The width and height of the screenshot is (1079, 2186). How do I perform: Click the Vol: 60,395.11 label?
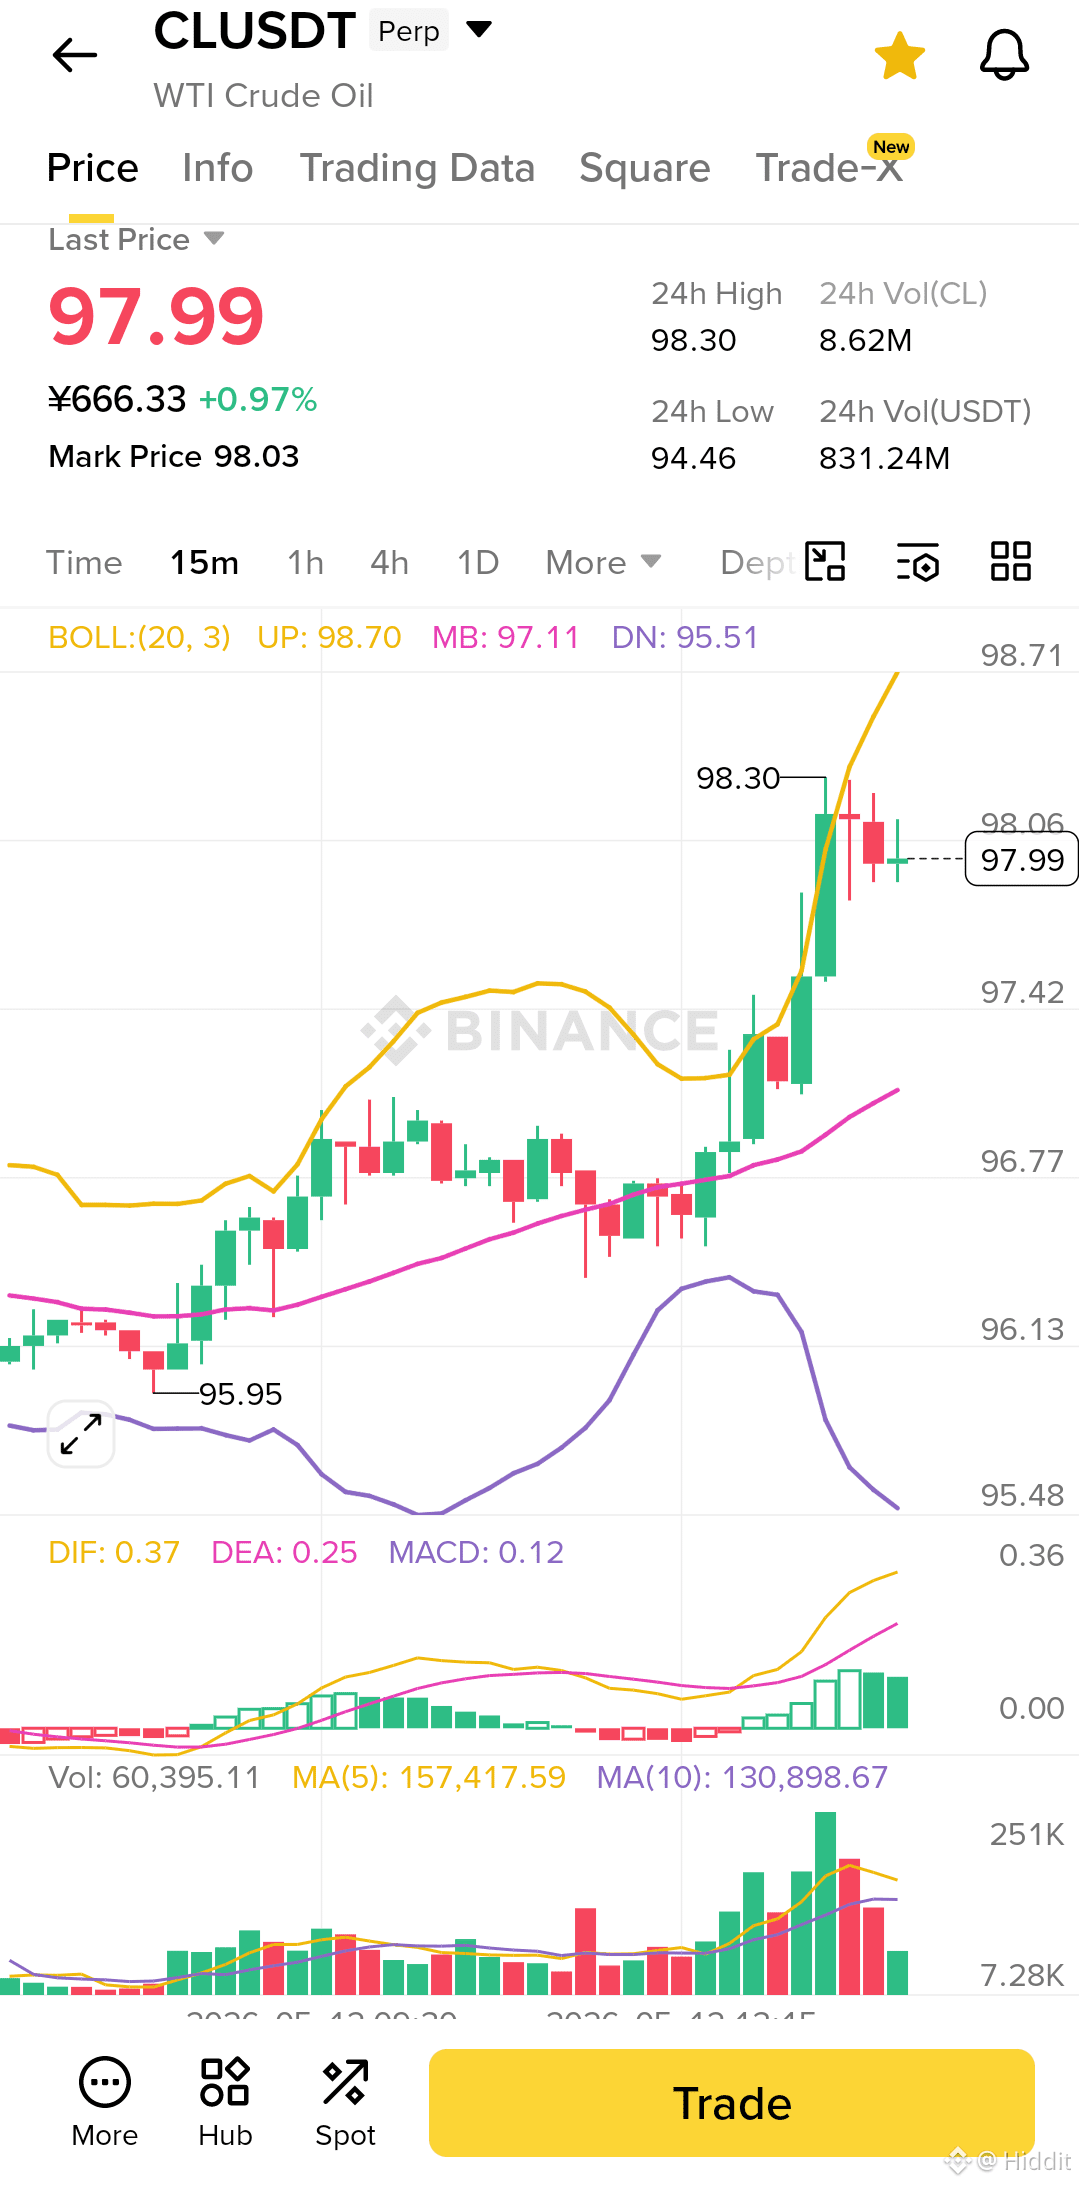[154, 1777]
